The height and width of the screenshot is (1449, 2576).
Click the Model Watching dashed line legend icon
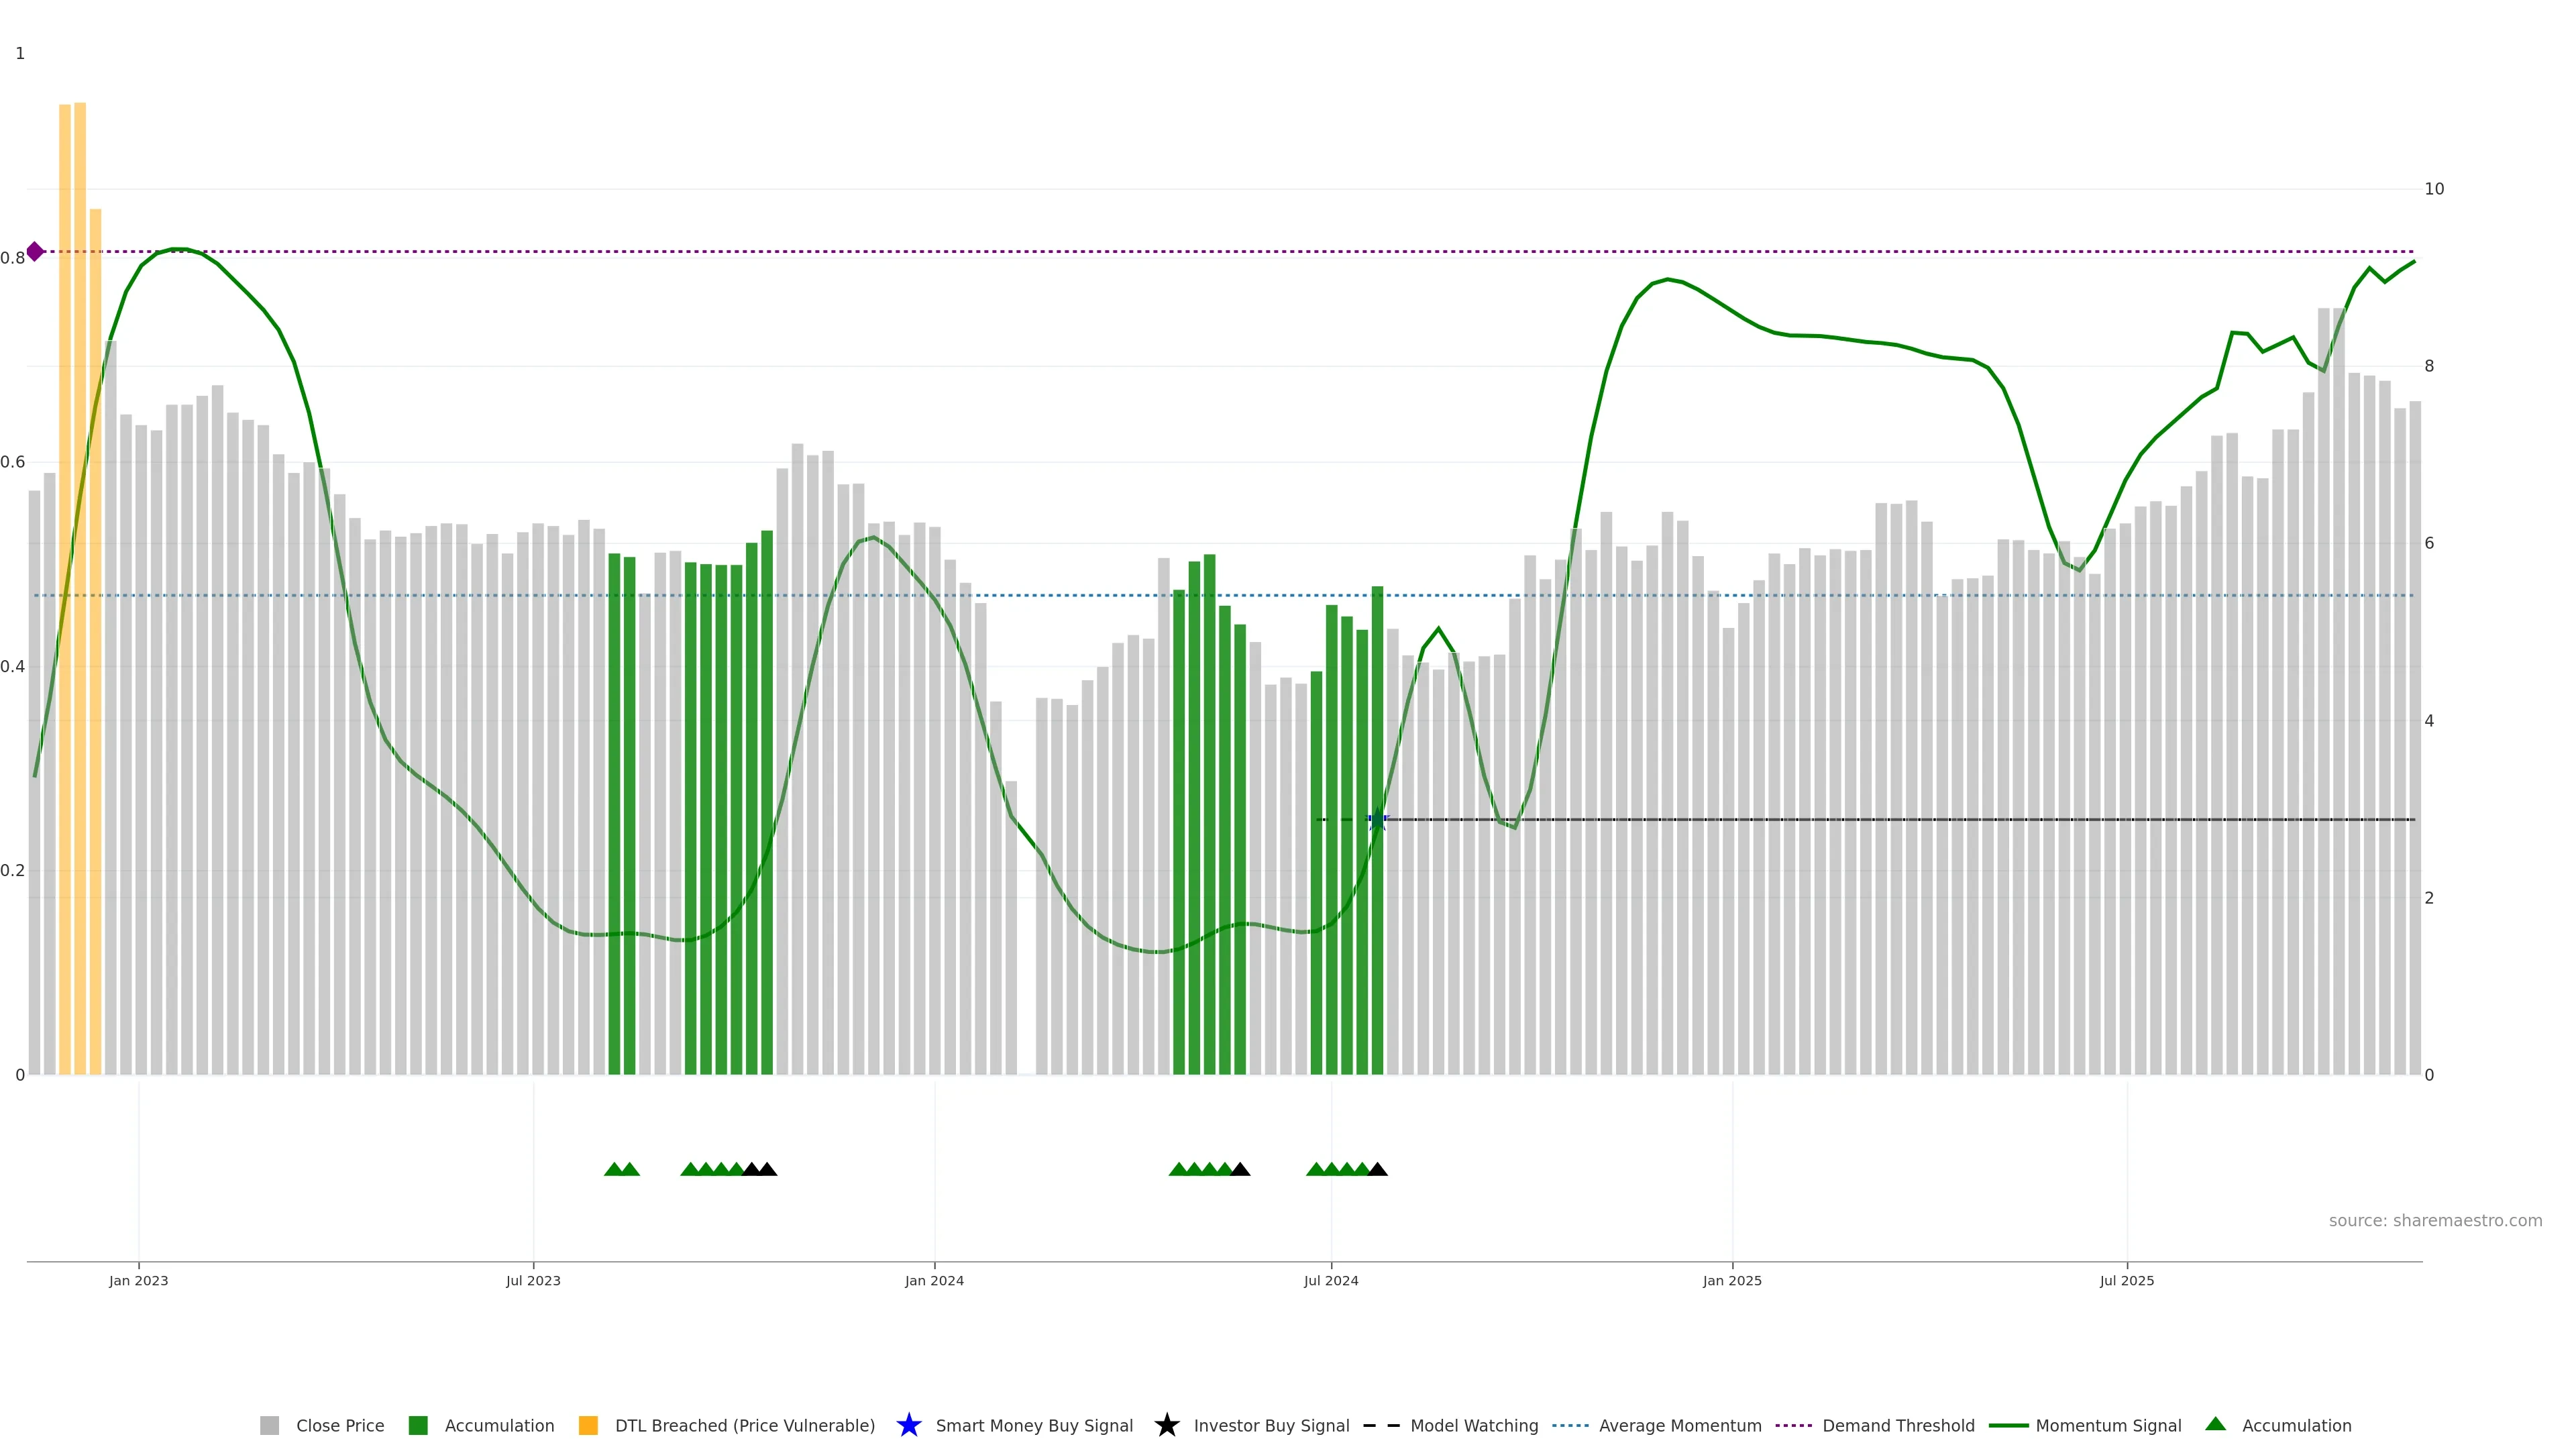[x=1381, y=1425]
